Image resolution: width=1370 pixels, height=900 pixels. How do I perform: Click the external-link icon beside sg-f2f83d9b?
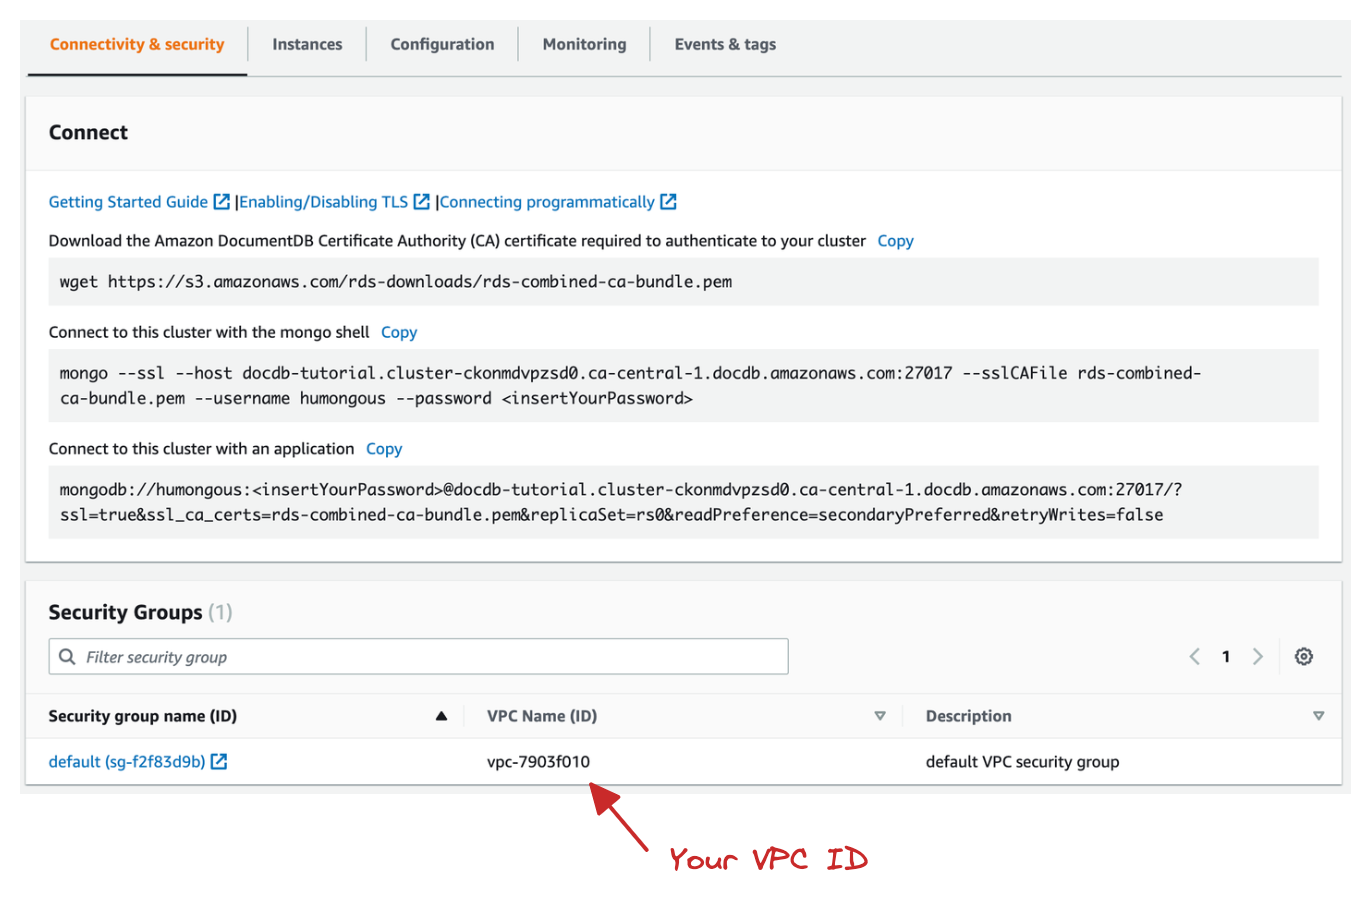[x=219, y=762]
